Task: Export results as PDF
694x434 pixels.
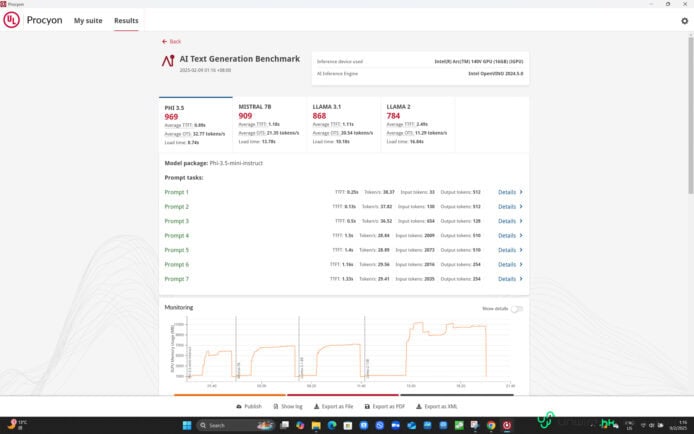Action: point(385,407)
